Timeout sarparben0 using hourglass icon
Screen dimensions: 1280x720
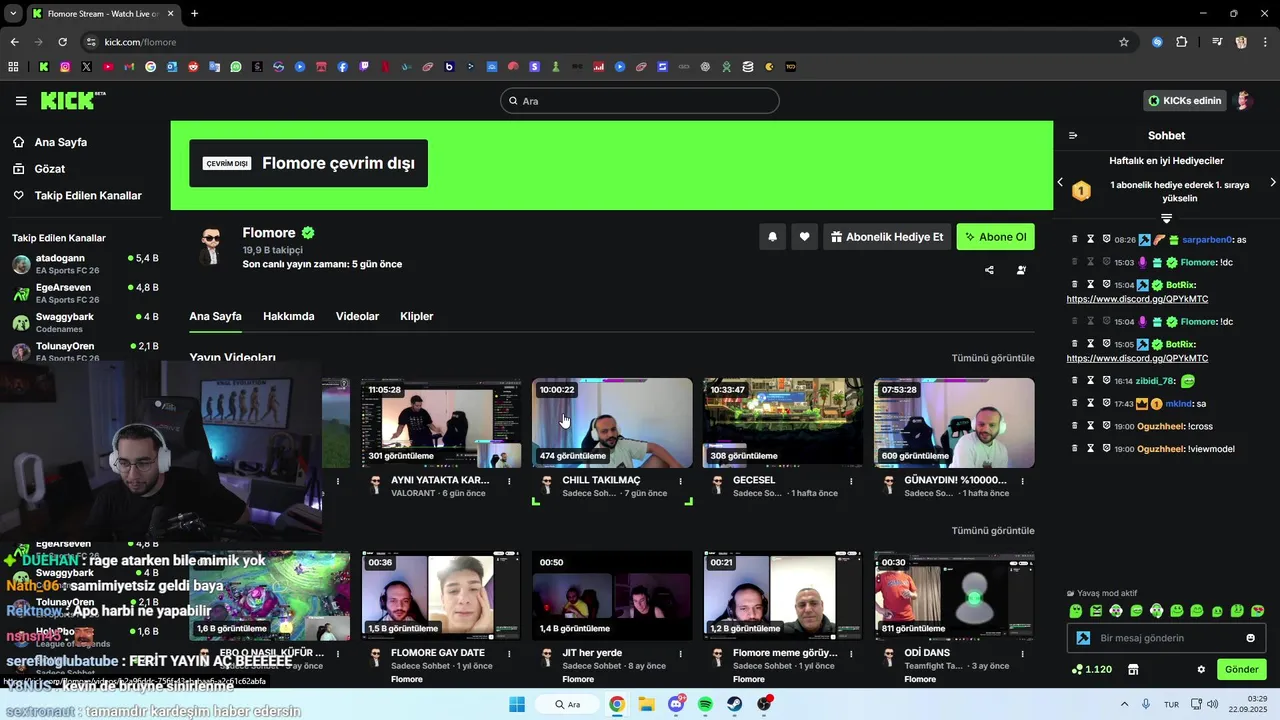click(x=1091, y=240)
